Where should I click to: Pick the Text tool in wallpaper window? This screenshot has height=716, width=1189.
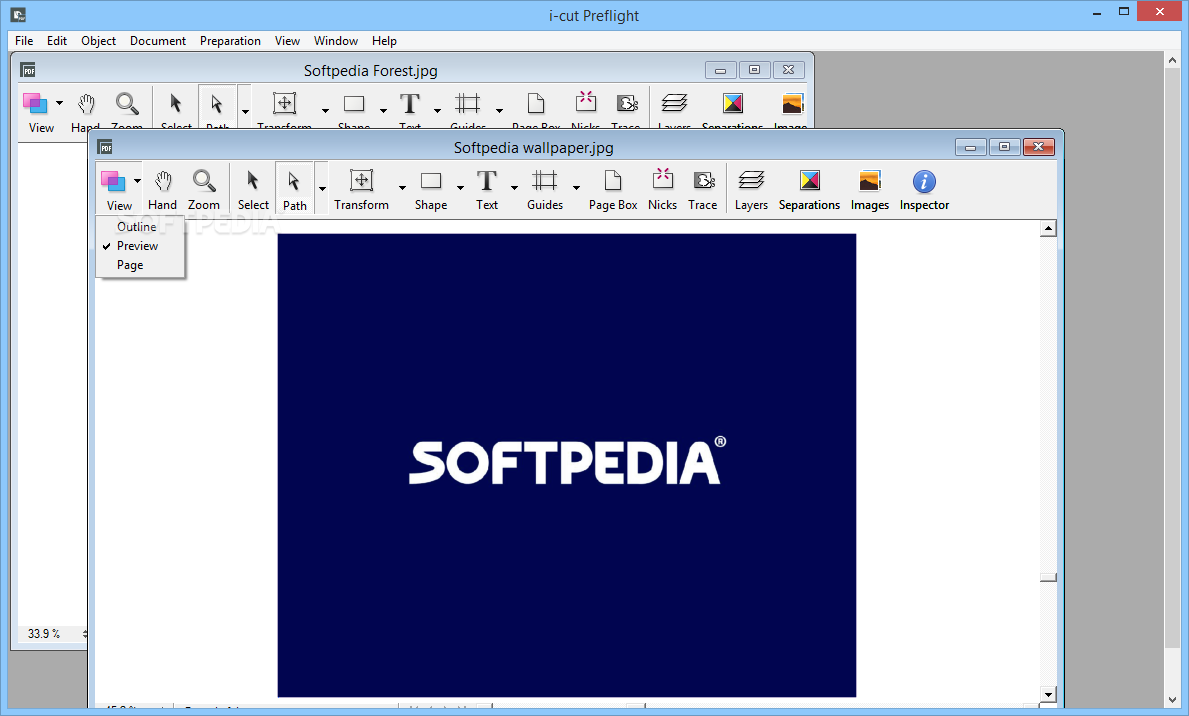tap(487, 189)
